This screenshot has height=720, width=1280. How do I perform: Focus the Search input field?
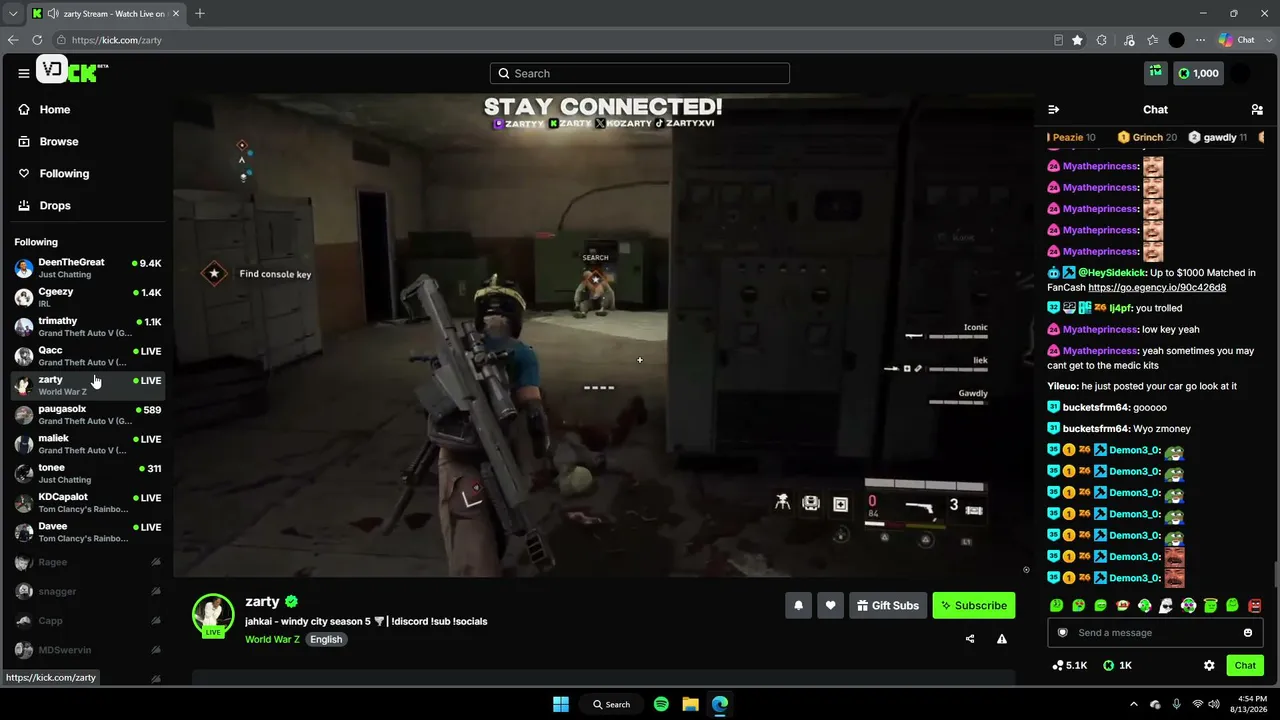(x=640, y=73)
